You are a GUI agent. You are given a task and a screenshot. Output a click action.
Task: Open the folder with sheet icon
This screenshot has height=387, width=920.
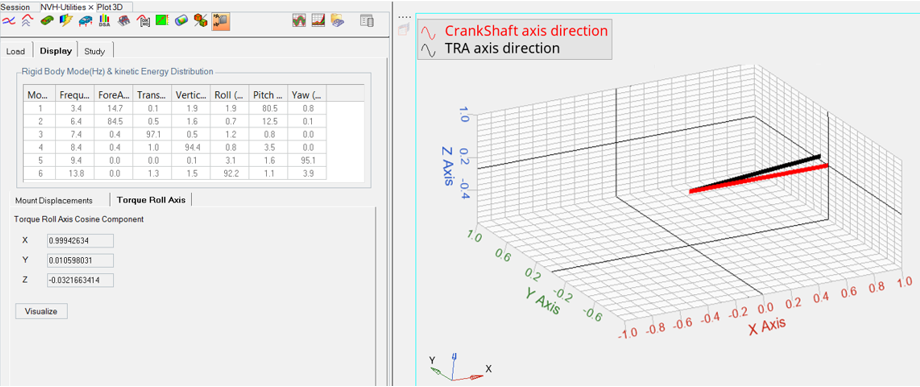click(x=337, y=21)
